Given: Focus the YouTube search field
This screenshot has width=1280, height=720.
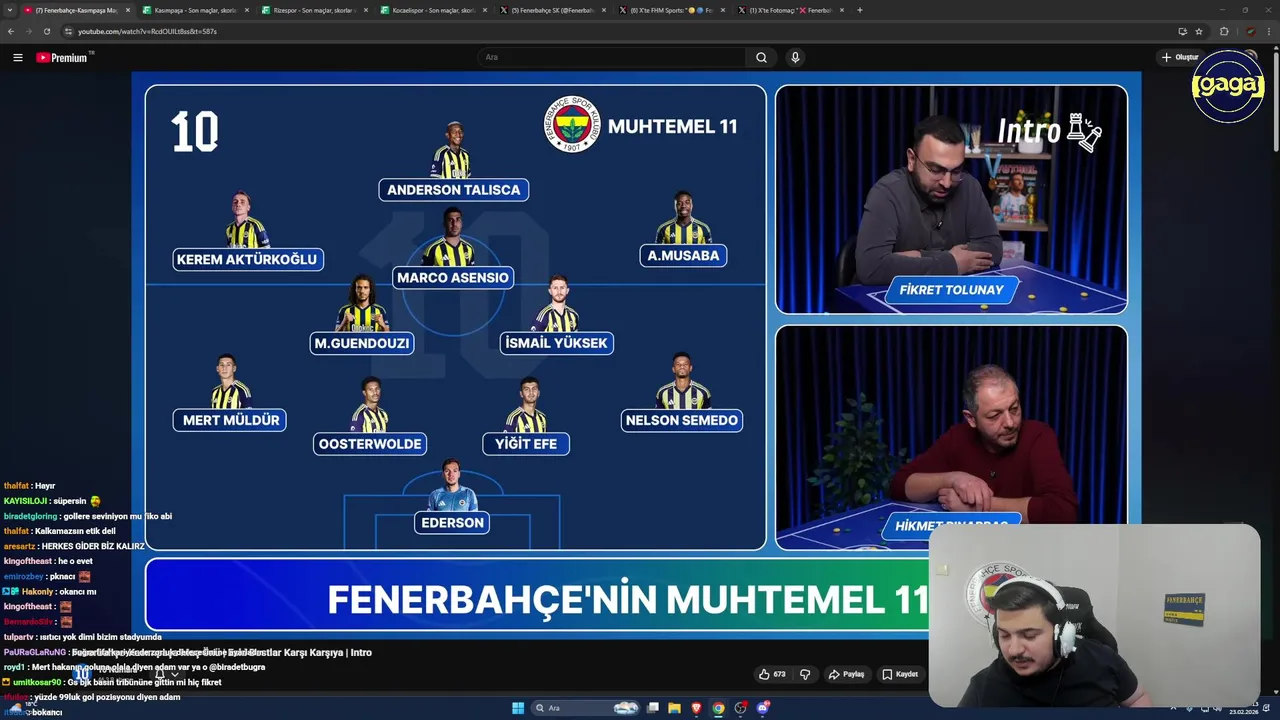Looking at the screenshot, I should tap(611, 58).
